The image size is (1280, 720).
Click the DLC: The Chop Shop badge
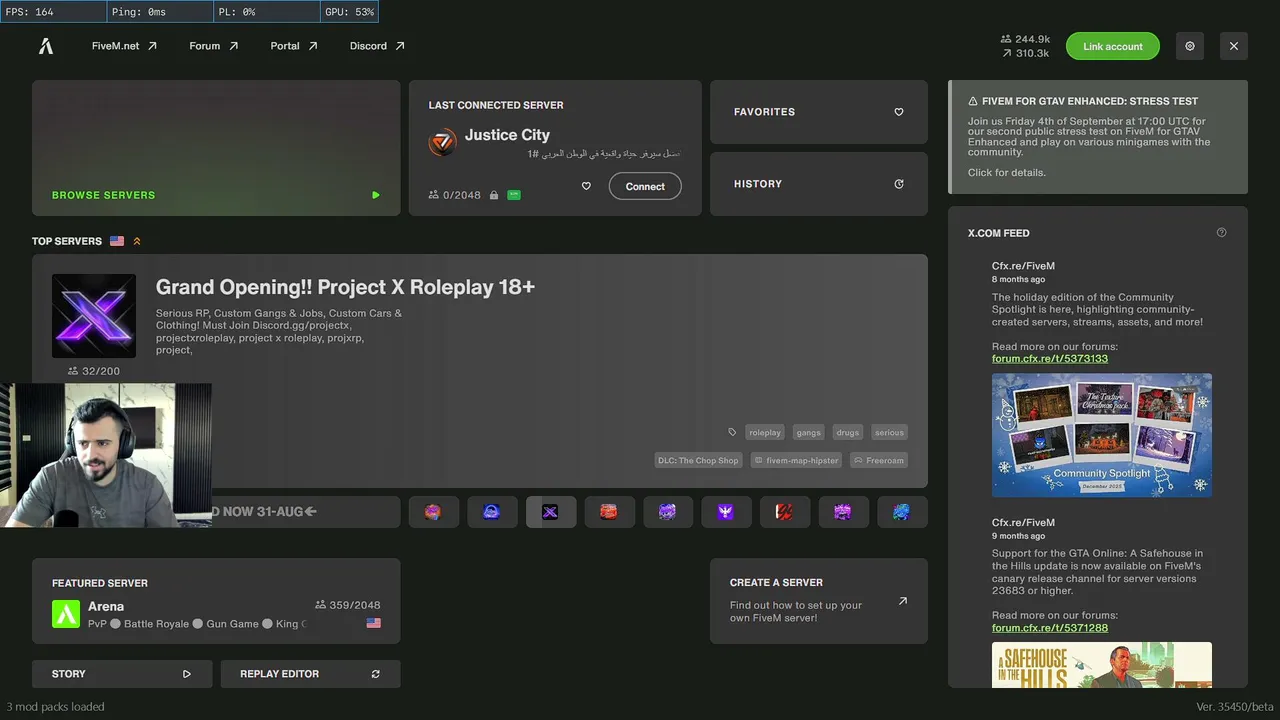point(698,460)
